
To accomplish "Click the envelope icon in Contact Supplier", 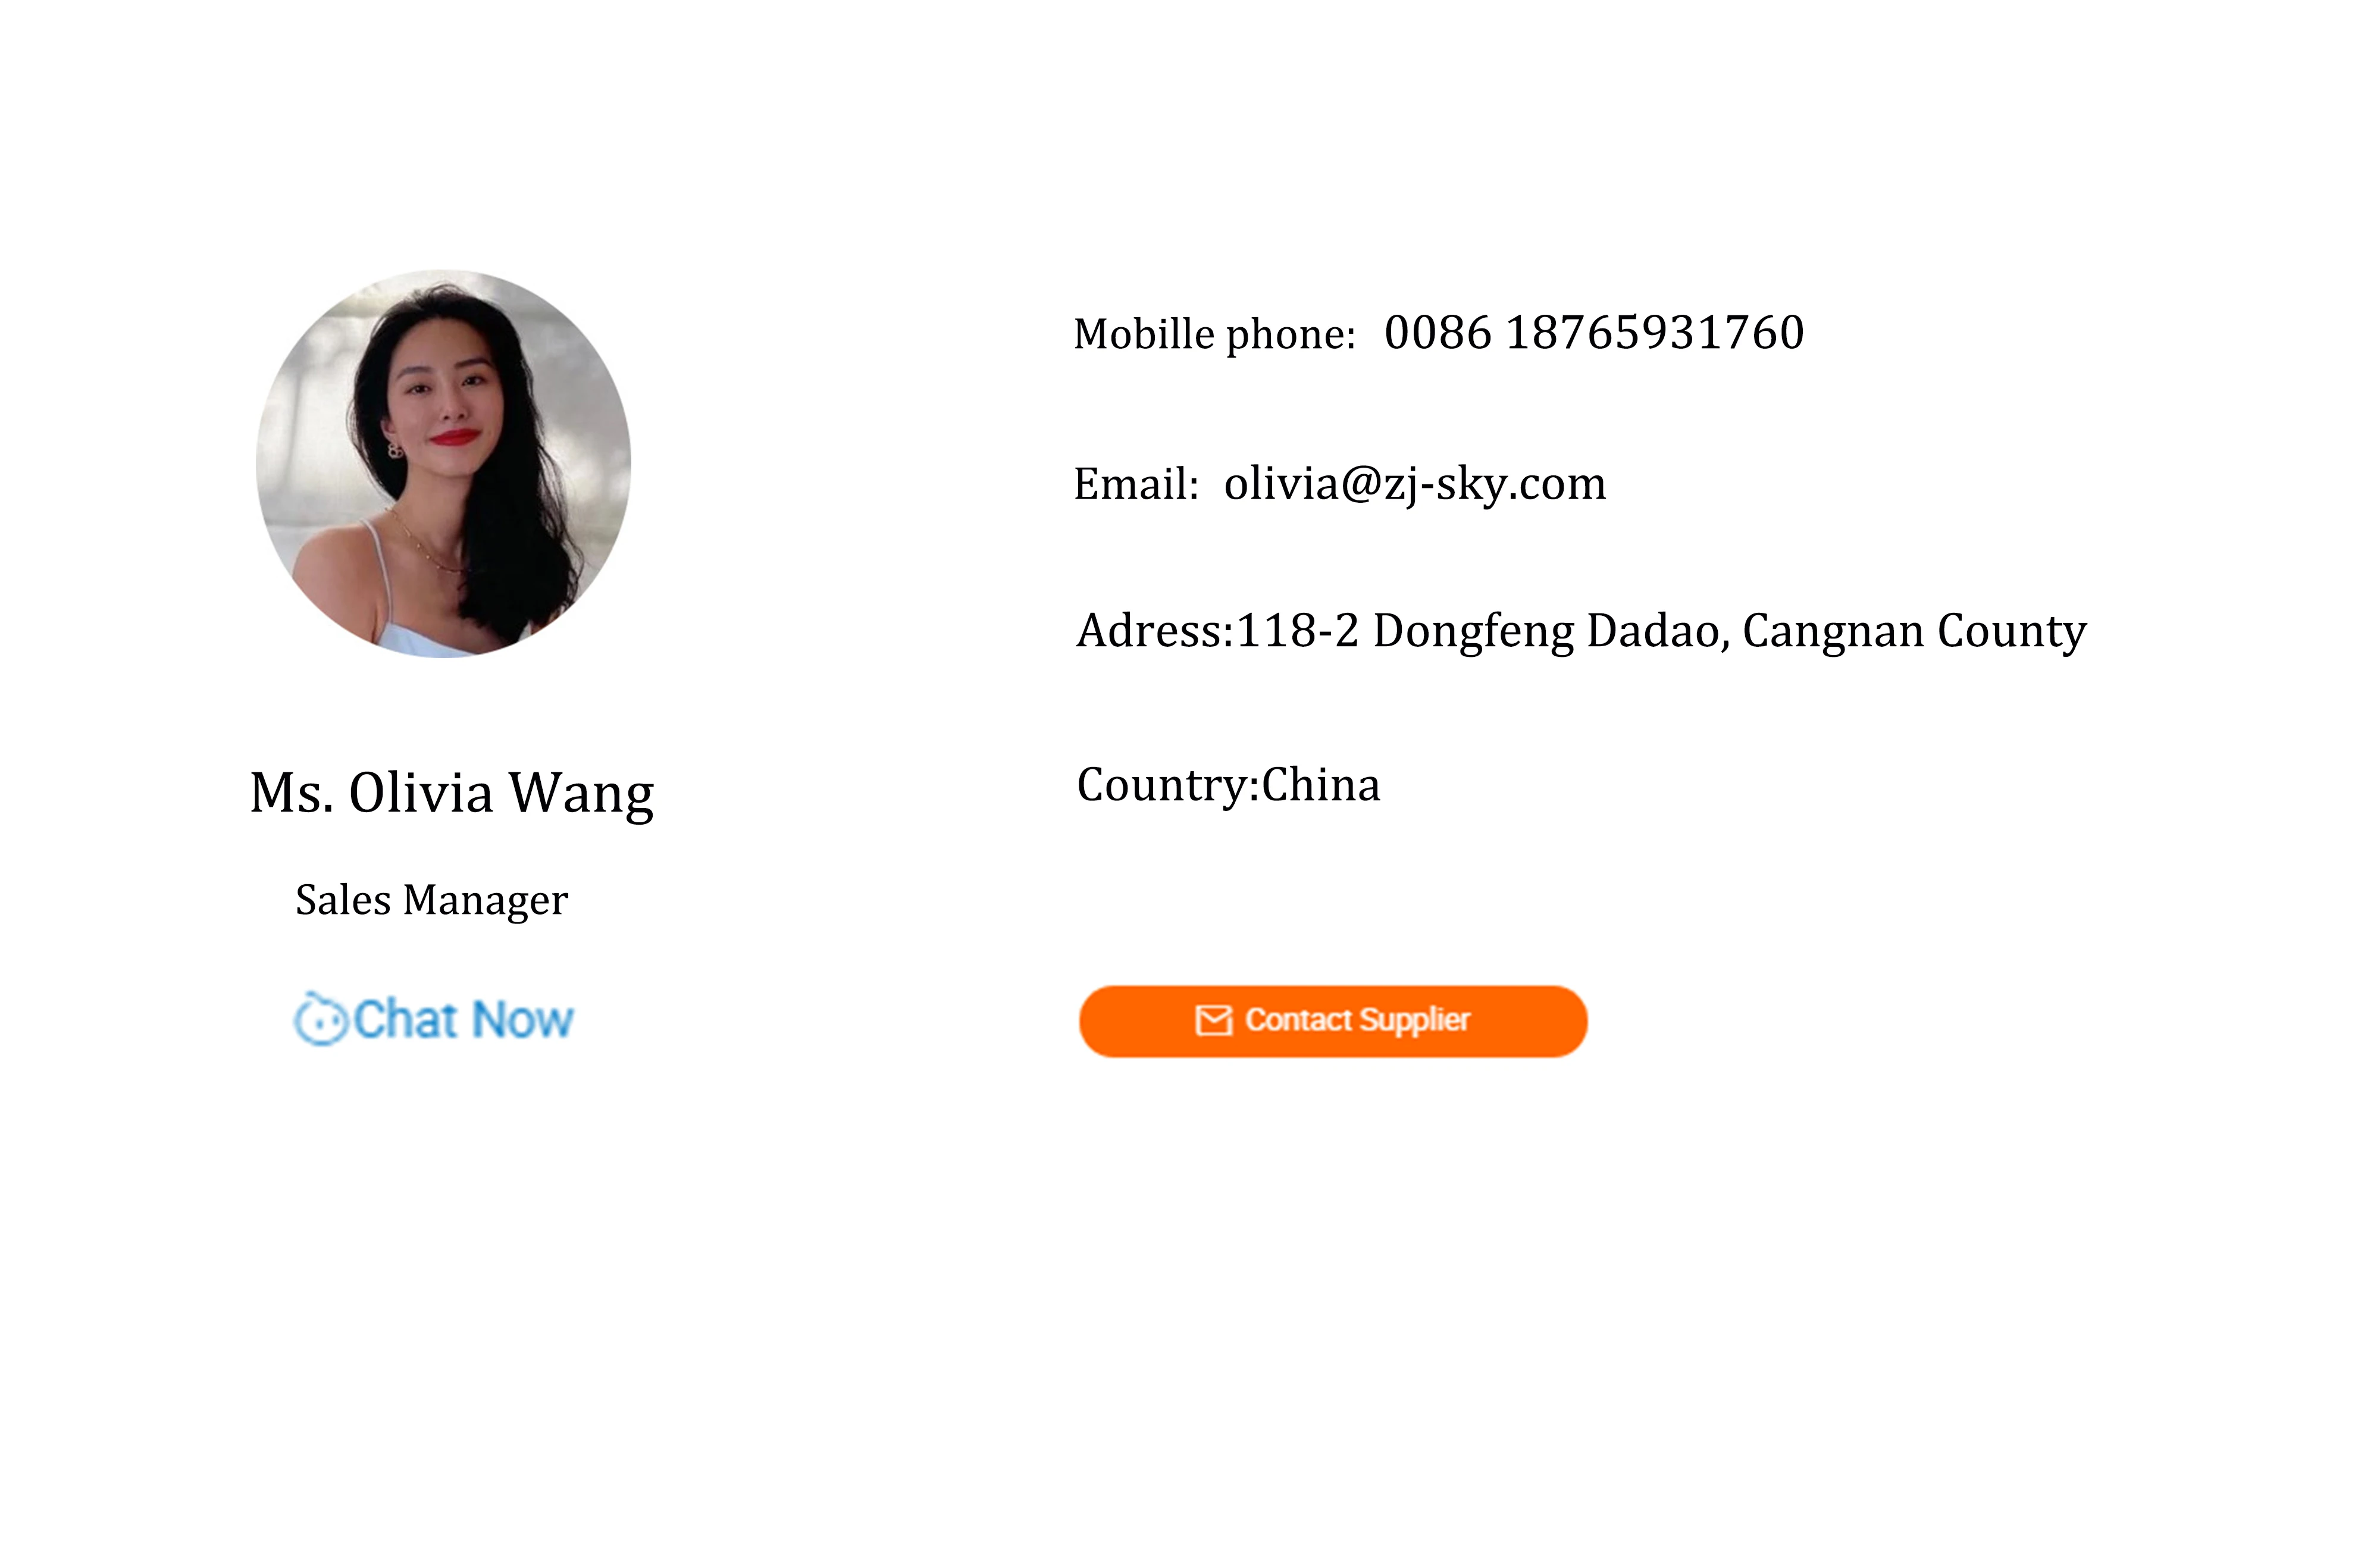I will coord(1213,1020).
